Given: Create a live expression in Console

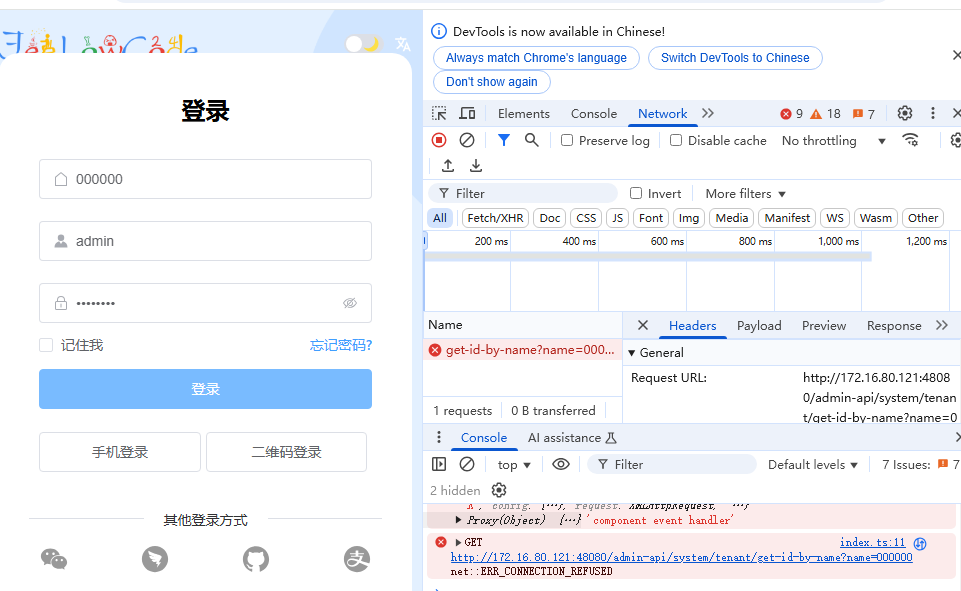Looking at the screenshot, I should [x=561, y=463].
